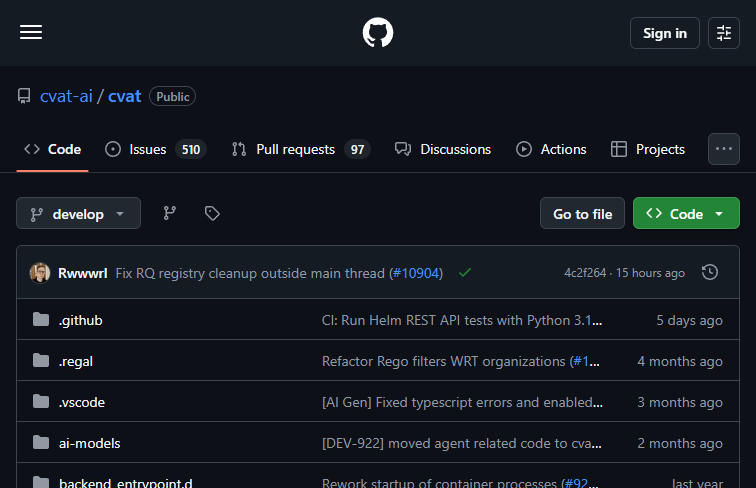The height and width of the screenshot is (488, 756).
Task: Open the develop branch selector dropdown
Action: click(79, 213)
